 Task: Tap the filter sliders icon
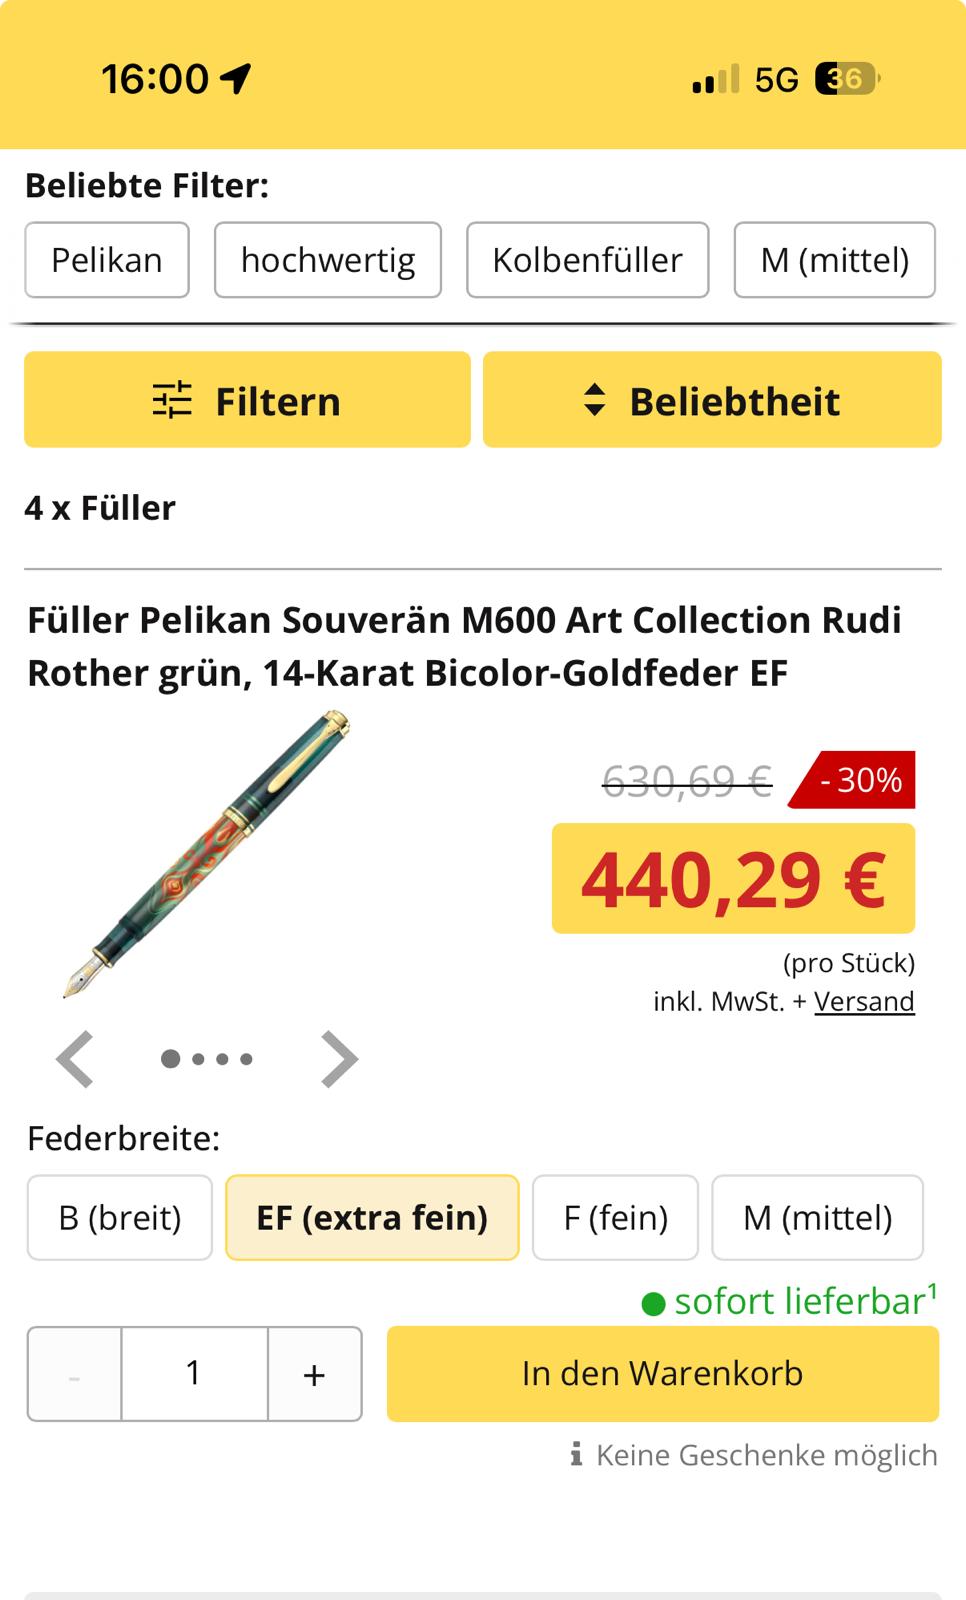point(172,400)
